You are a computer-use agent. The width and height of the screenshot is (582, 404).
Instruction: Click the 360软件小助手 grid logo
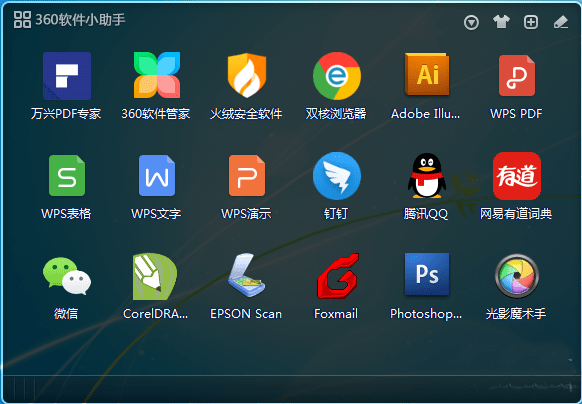point(22,20)
